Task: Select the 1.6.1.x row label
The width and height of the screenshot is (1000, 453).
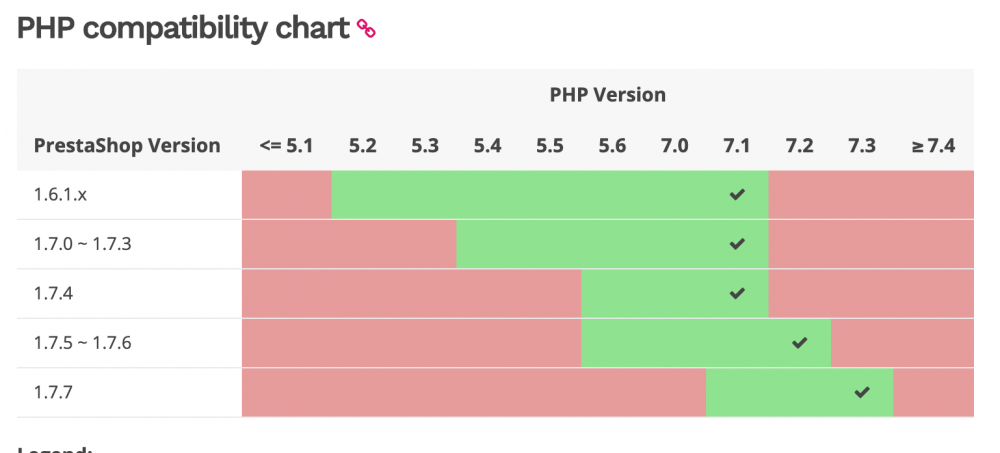Action: click(x=60, y=195)
